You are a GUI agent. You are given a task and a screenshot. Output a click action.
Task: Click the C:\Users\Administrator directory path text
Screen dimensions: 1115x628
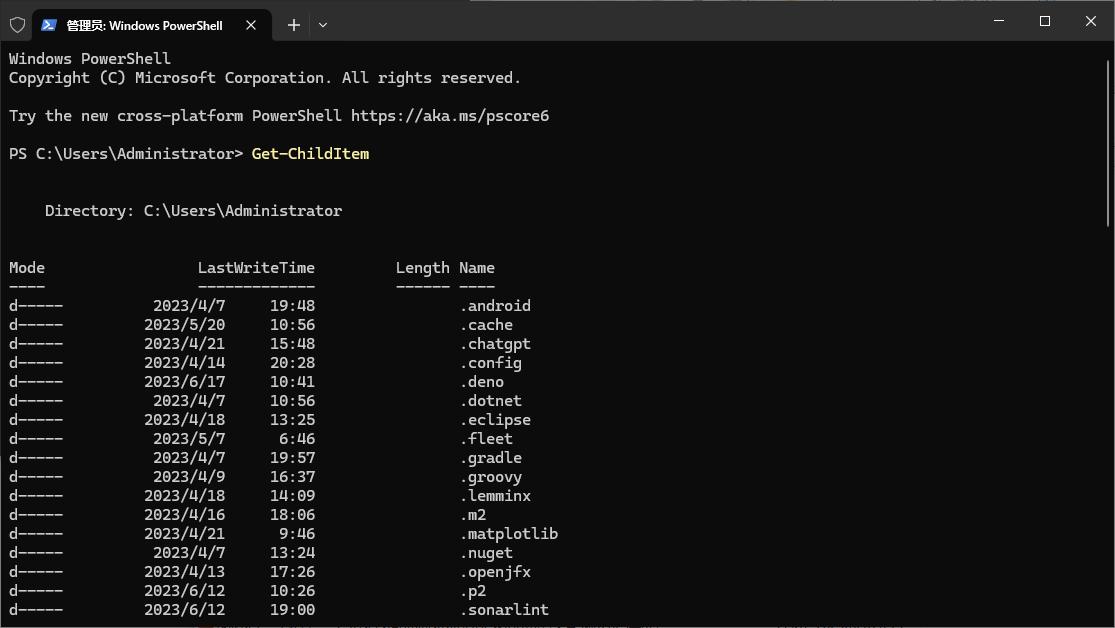pyautogui.click(x=243, y=210)
